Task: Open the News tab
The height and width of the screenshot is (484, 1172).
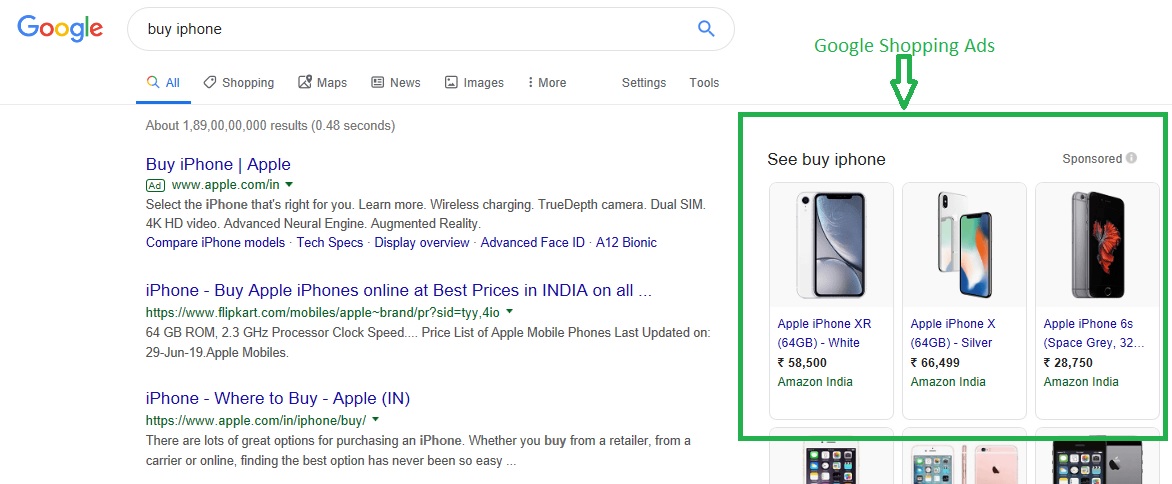Action: coord(396,83)
